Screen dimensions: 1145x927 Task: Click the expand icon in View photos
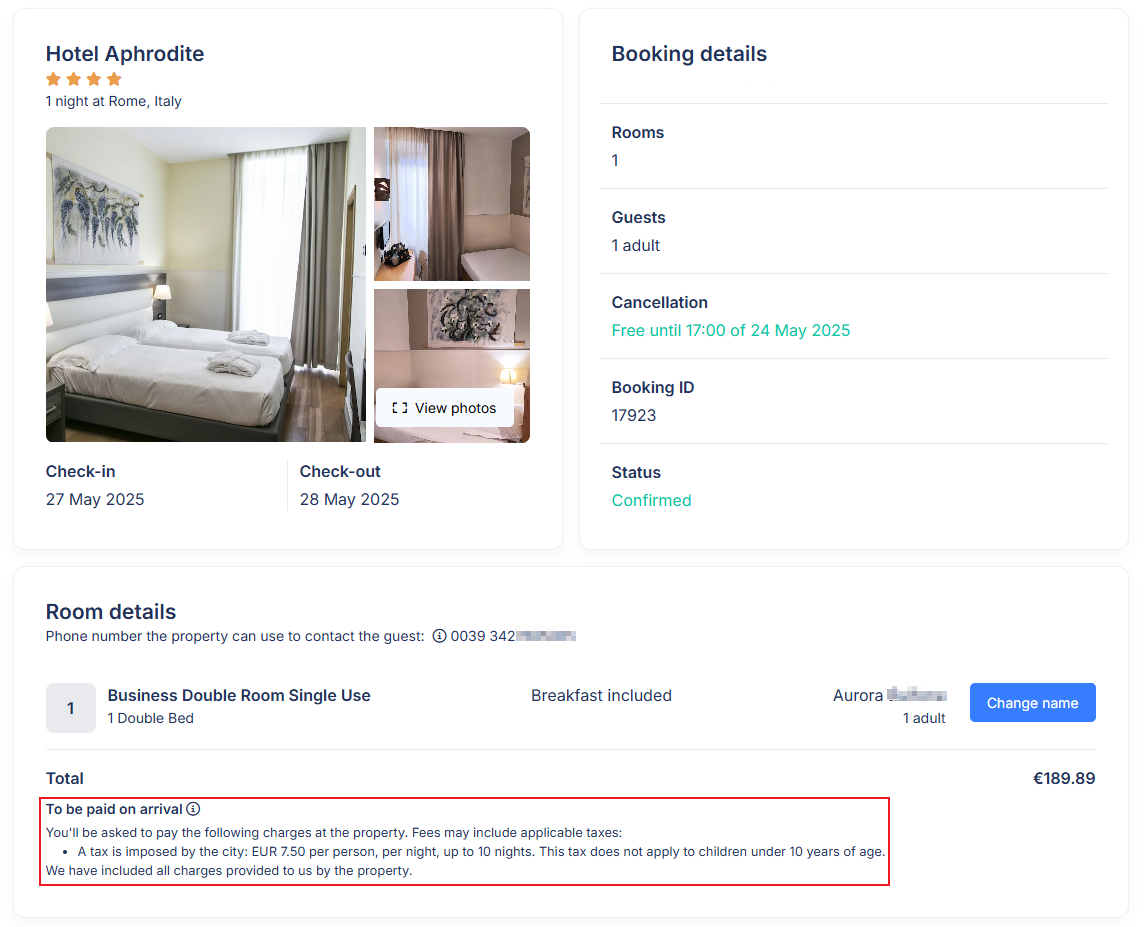point(399,408)
